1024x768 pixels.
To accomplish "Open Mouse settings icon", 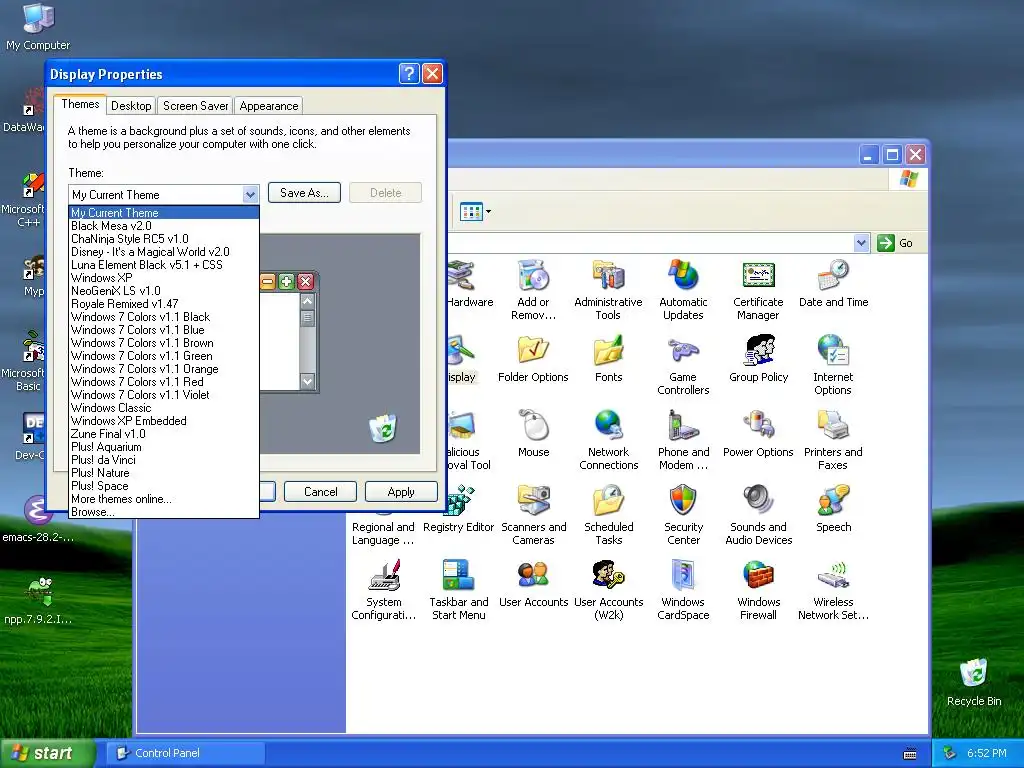I will [533, 434].
